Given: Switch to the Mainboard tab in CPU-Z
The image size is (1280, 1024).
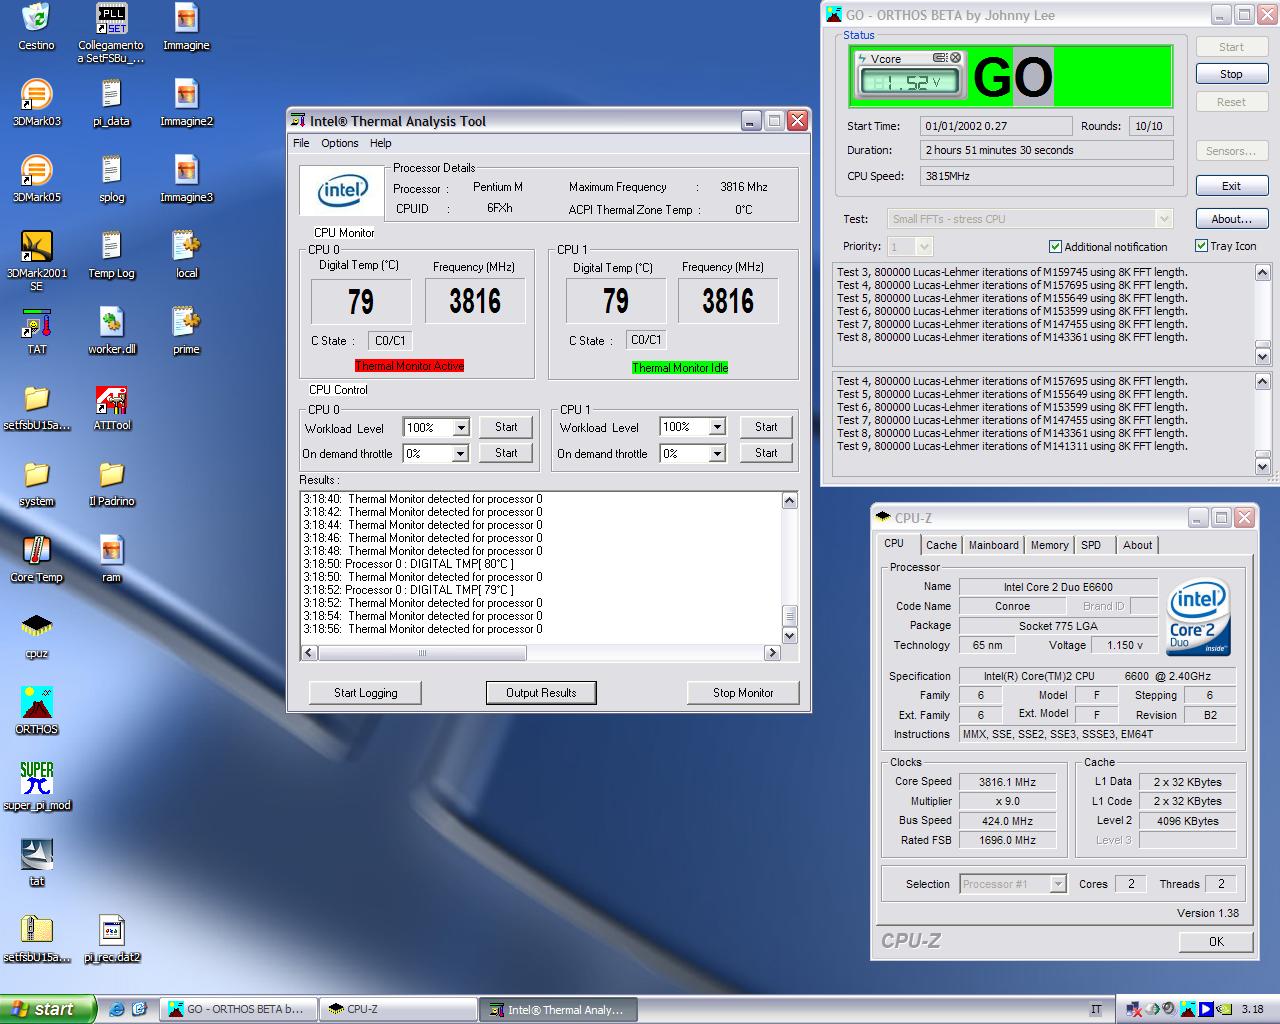Looking at the screenshot, I should click(994, 545).
